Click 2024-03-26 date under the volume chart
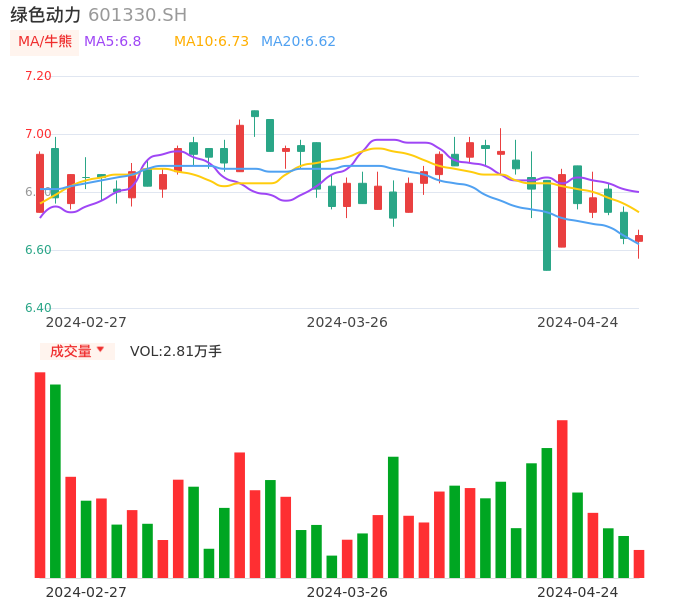 (x=347, y=592)
